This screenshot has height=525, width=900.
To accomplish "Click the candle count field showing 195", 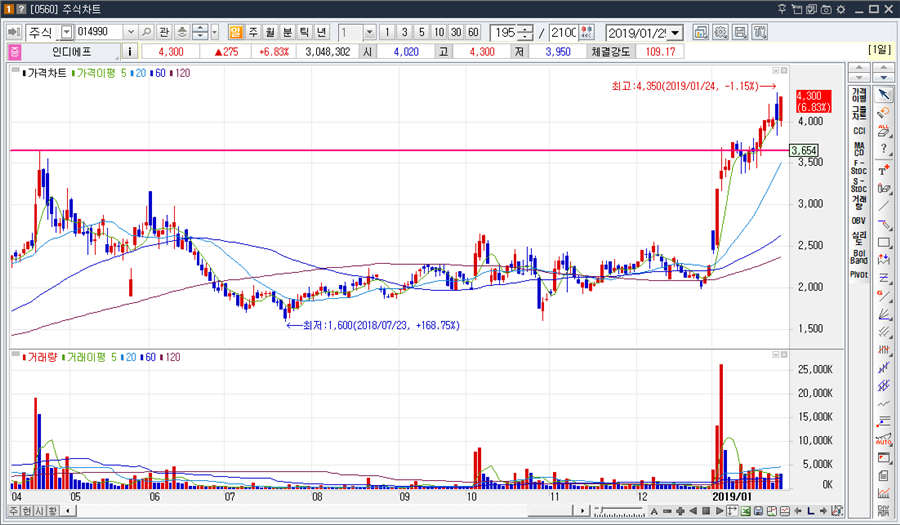I will coord(505,32).
